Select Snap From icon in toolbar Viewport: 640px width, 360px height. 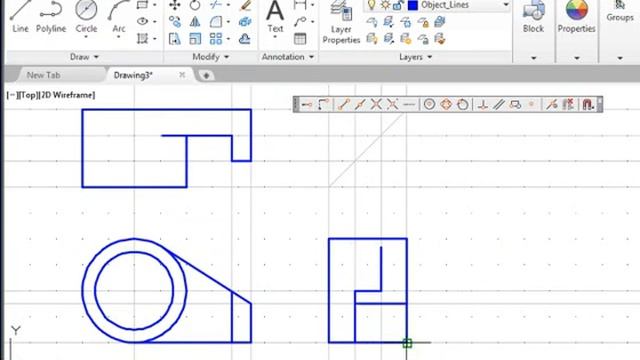click(x=323, y=105)
